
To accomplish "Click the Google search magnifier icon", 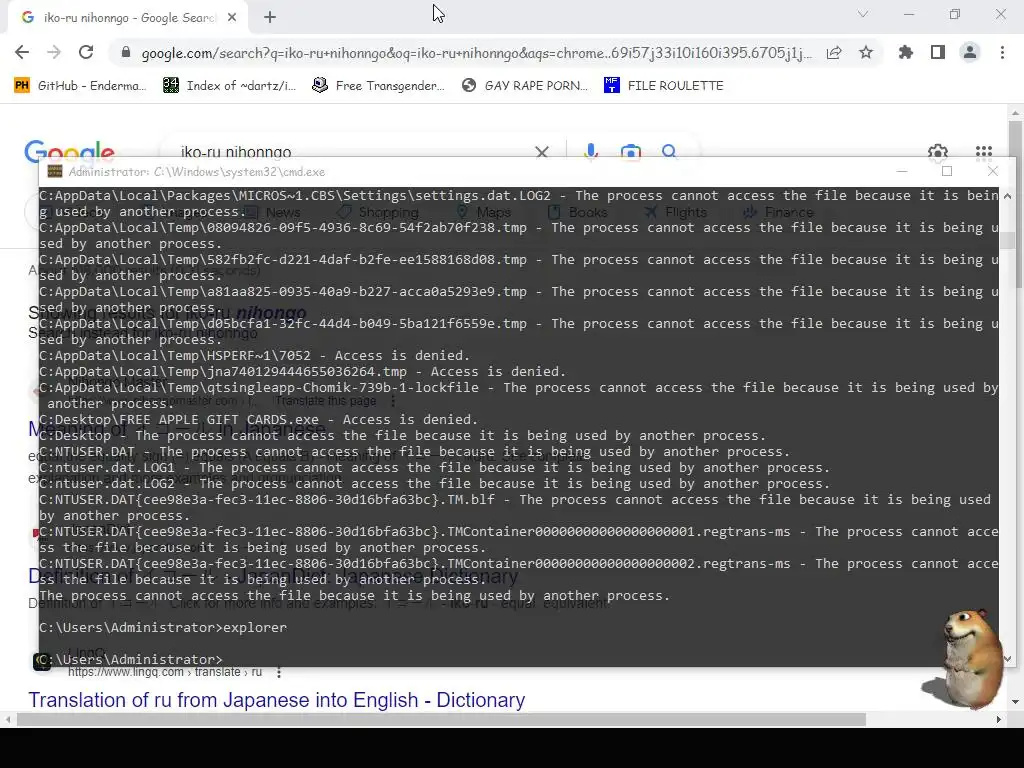I will point(669,152).
